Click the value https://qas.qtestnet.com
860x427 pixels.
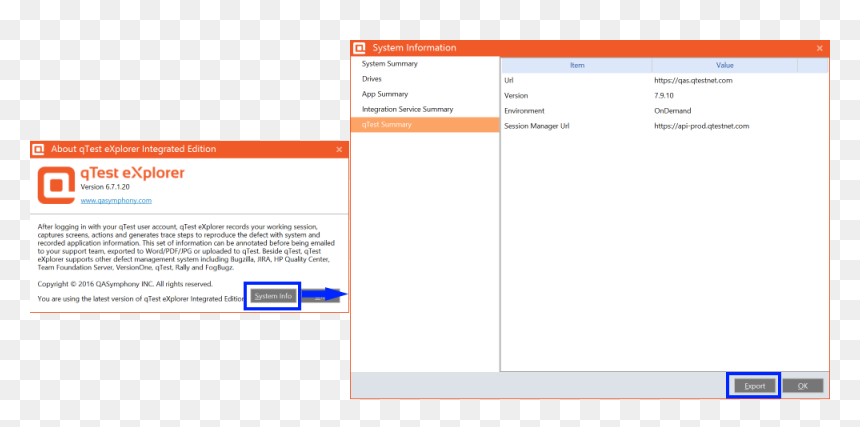(x=693, y=80)
